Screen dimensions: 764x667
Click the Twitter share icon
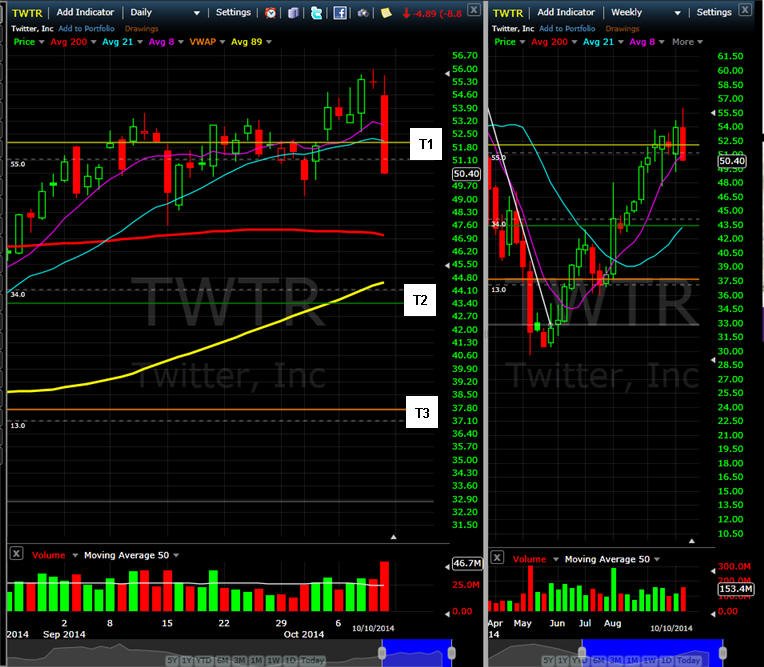316,13
